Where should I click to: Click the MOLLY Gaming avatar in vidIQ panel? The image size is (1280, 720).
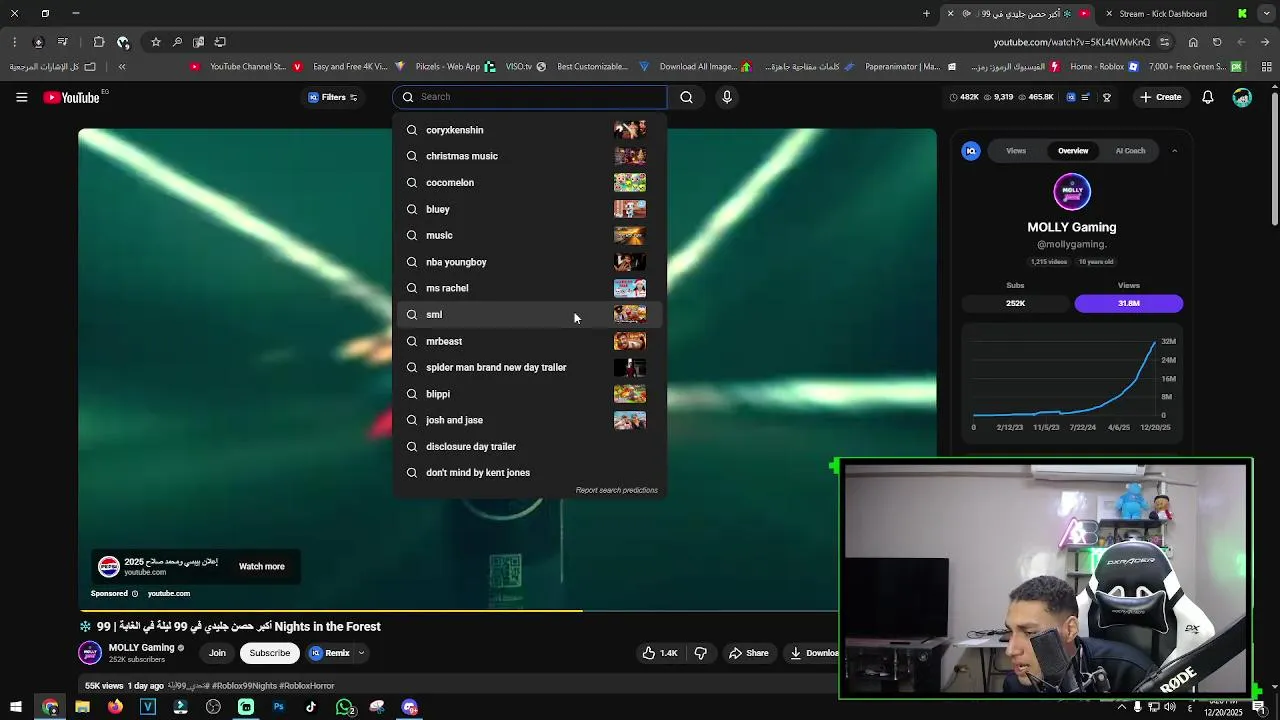(x=1072, y=192)
